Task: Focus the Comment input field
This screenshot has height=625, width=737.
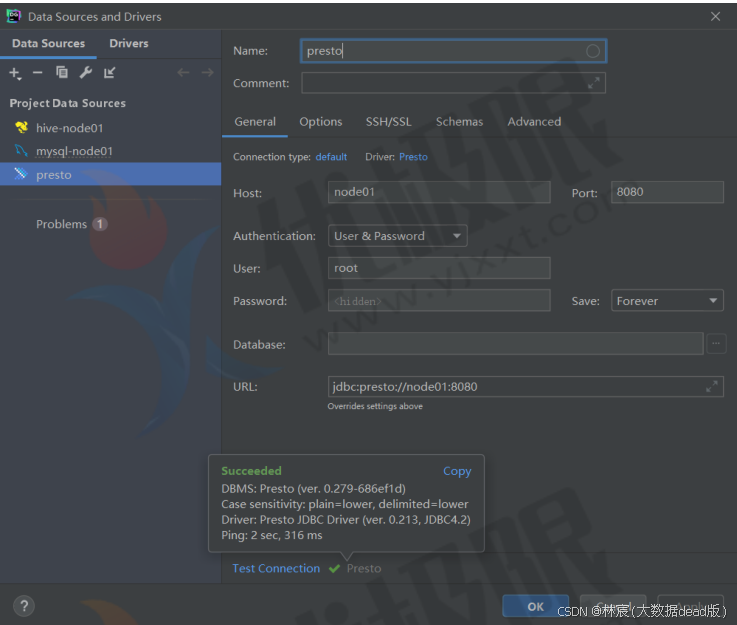Action: tap(453, 83)
